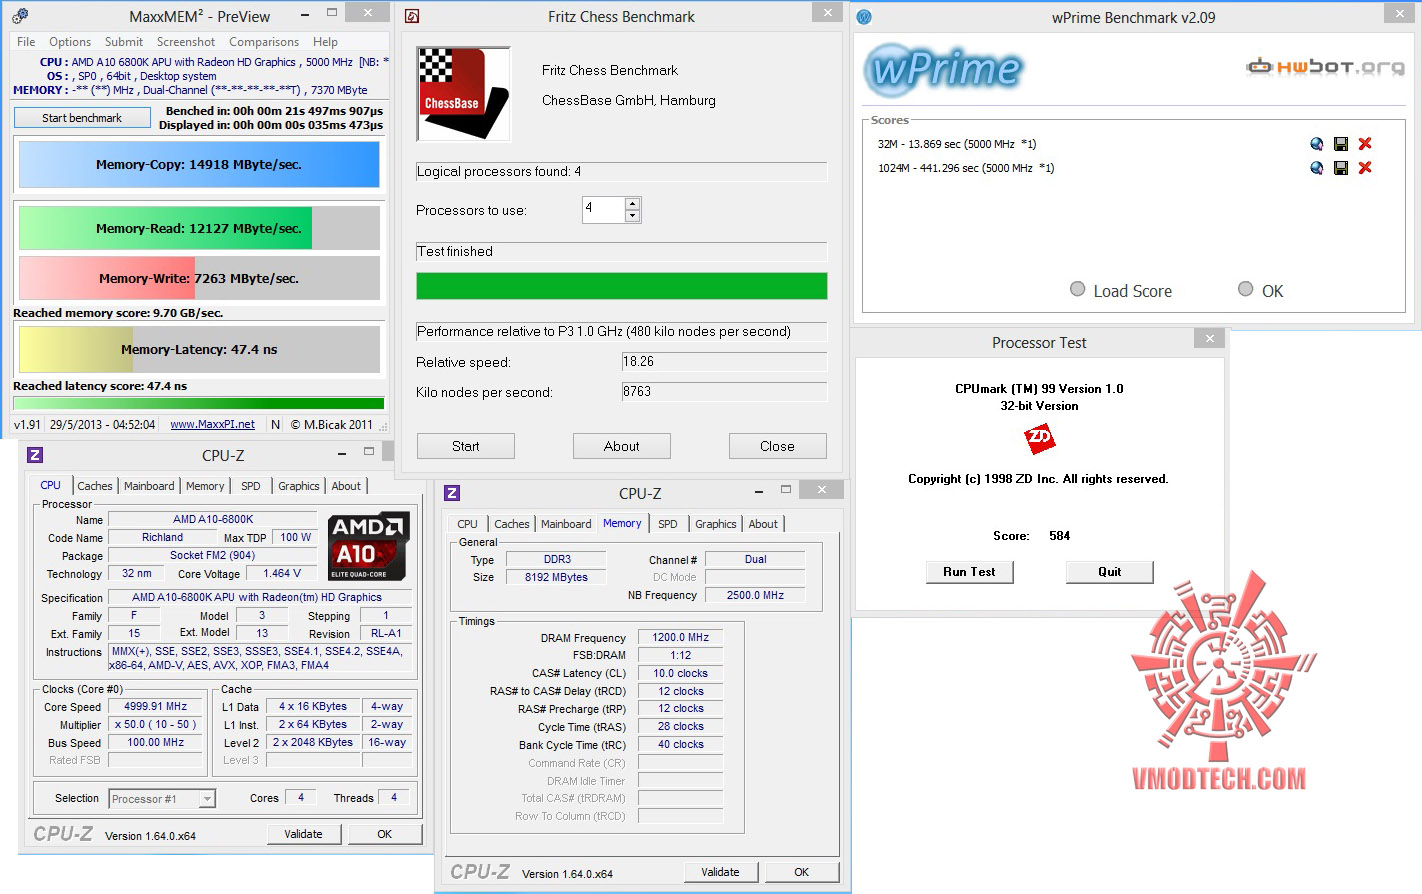Open the Comparisons menu in MaxxMEM
1422x894 pixels.
pyautogui.click(x=264, y=42)
